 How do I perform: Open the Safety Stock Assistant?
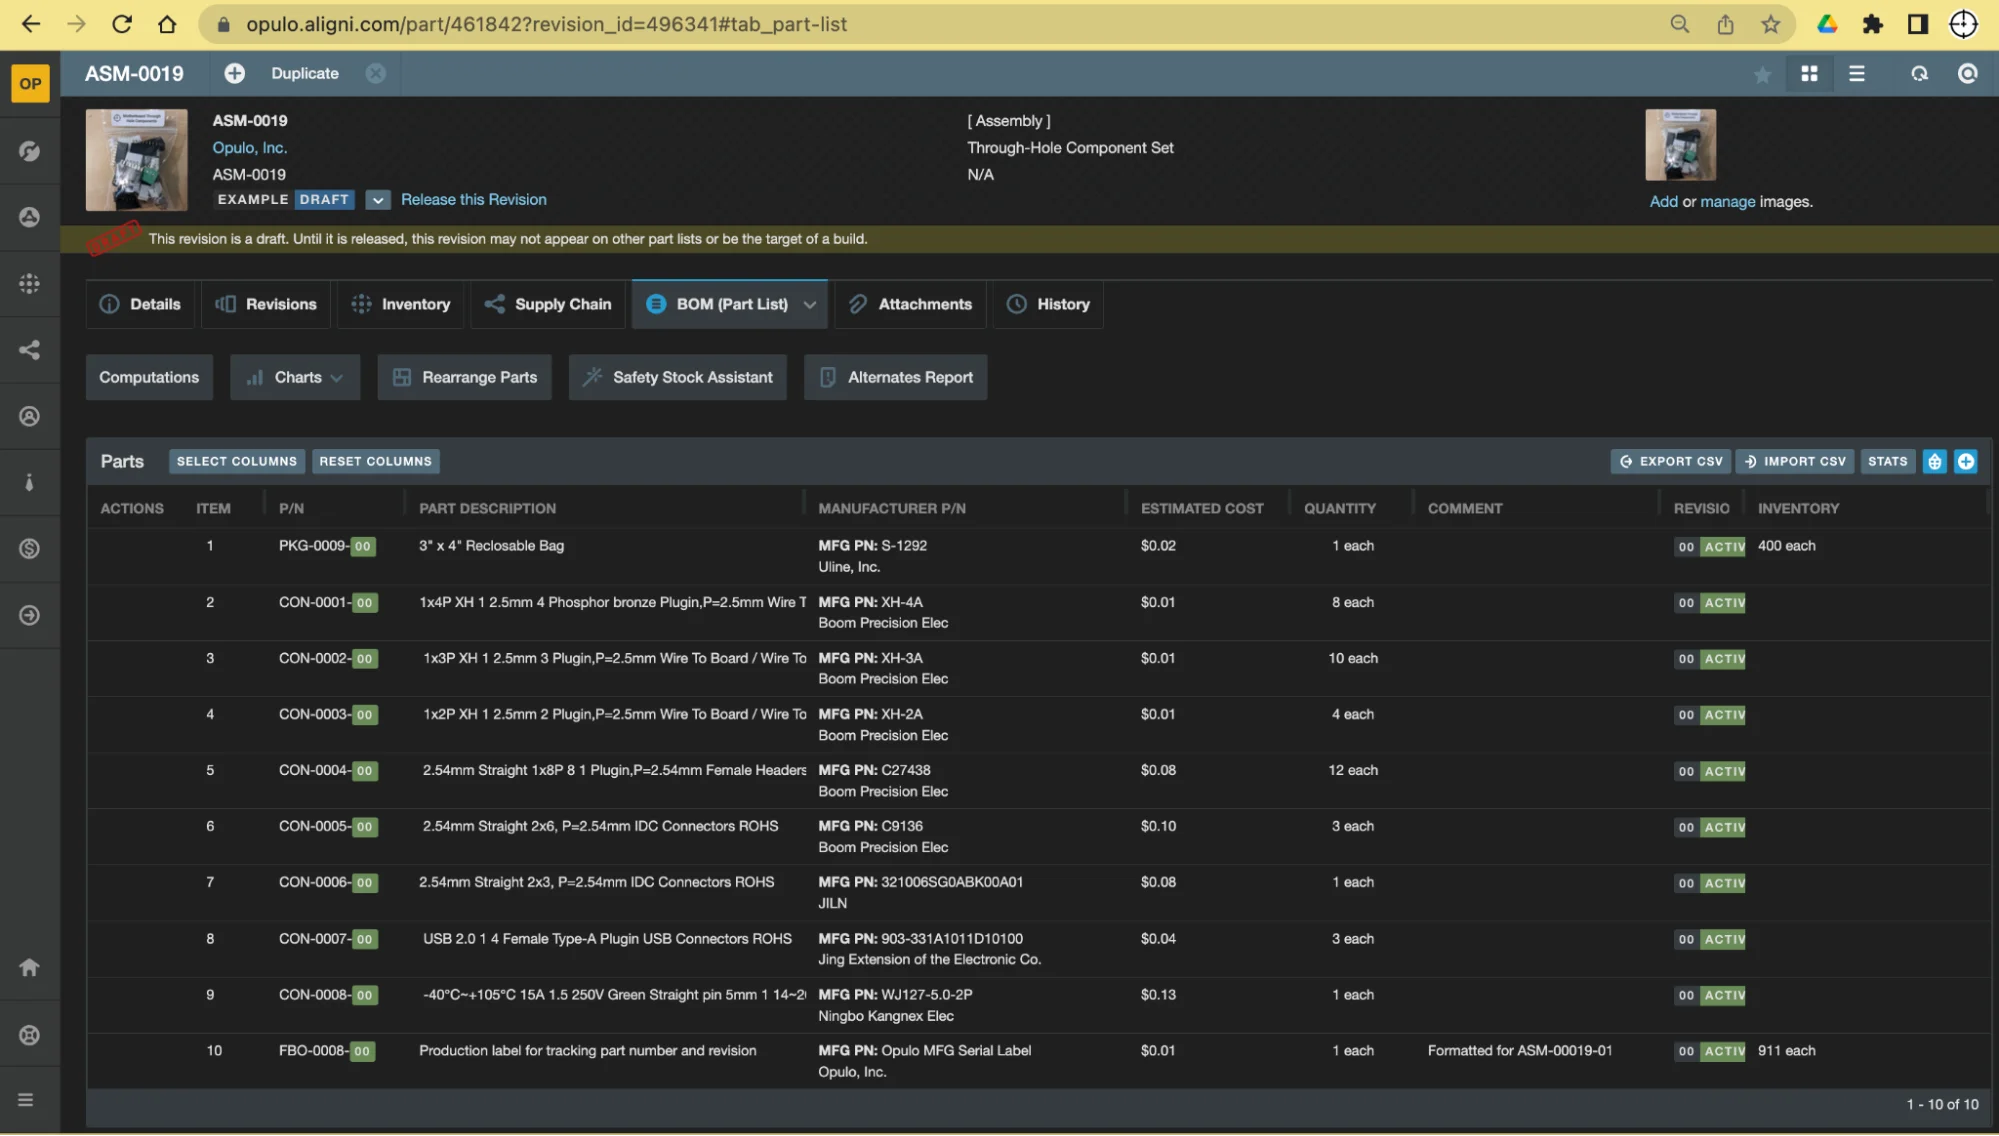click(678, 377)
